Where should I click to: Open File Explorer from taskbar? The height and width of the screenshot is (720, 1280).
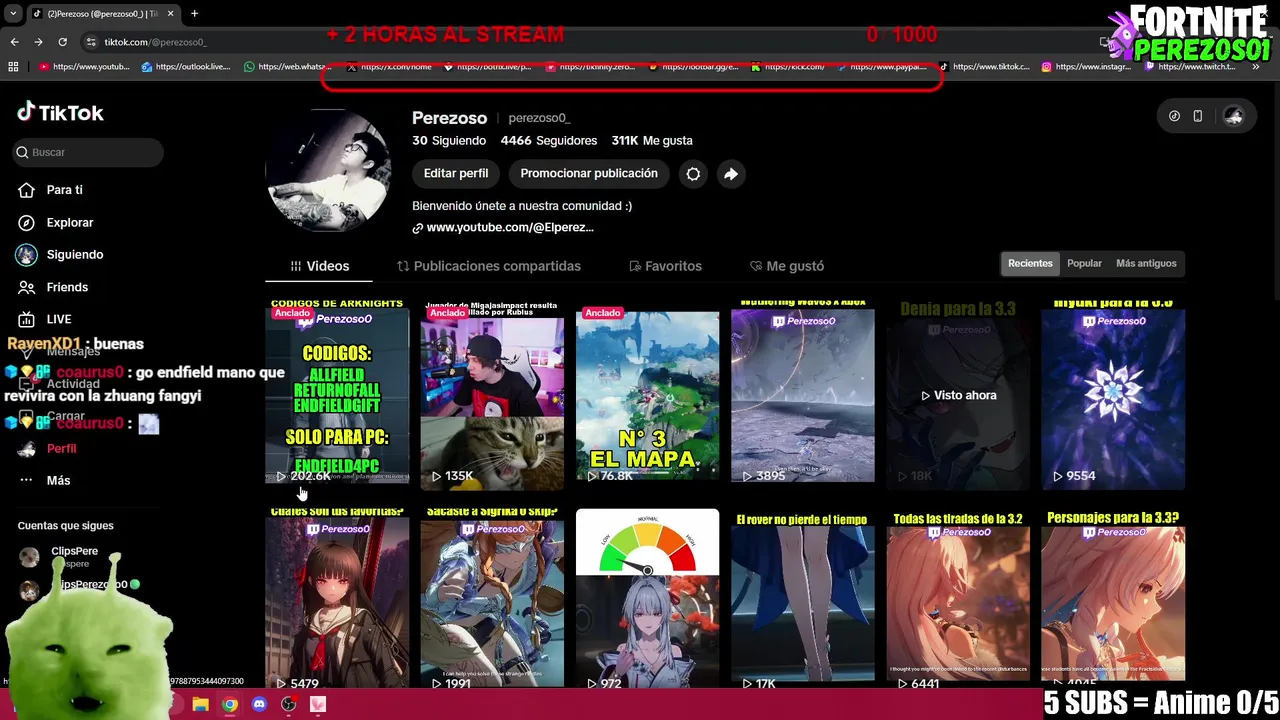click(x=200, y=704)
